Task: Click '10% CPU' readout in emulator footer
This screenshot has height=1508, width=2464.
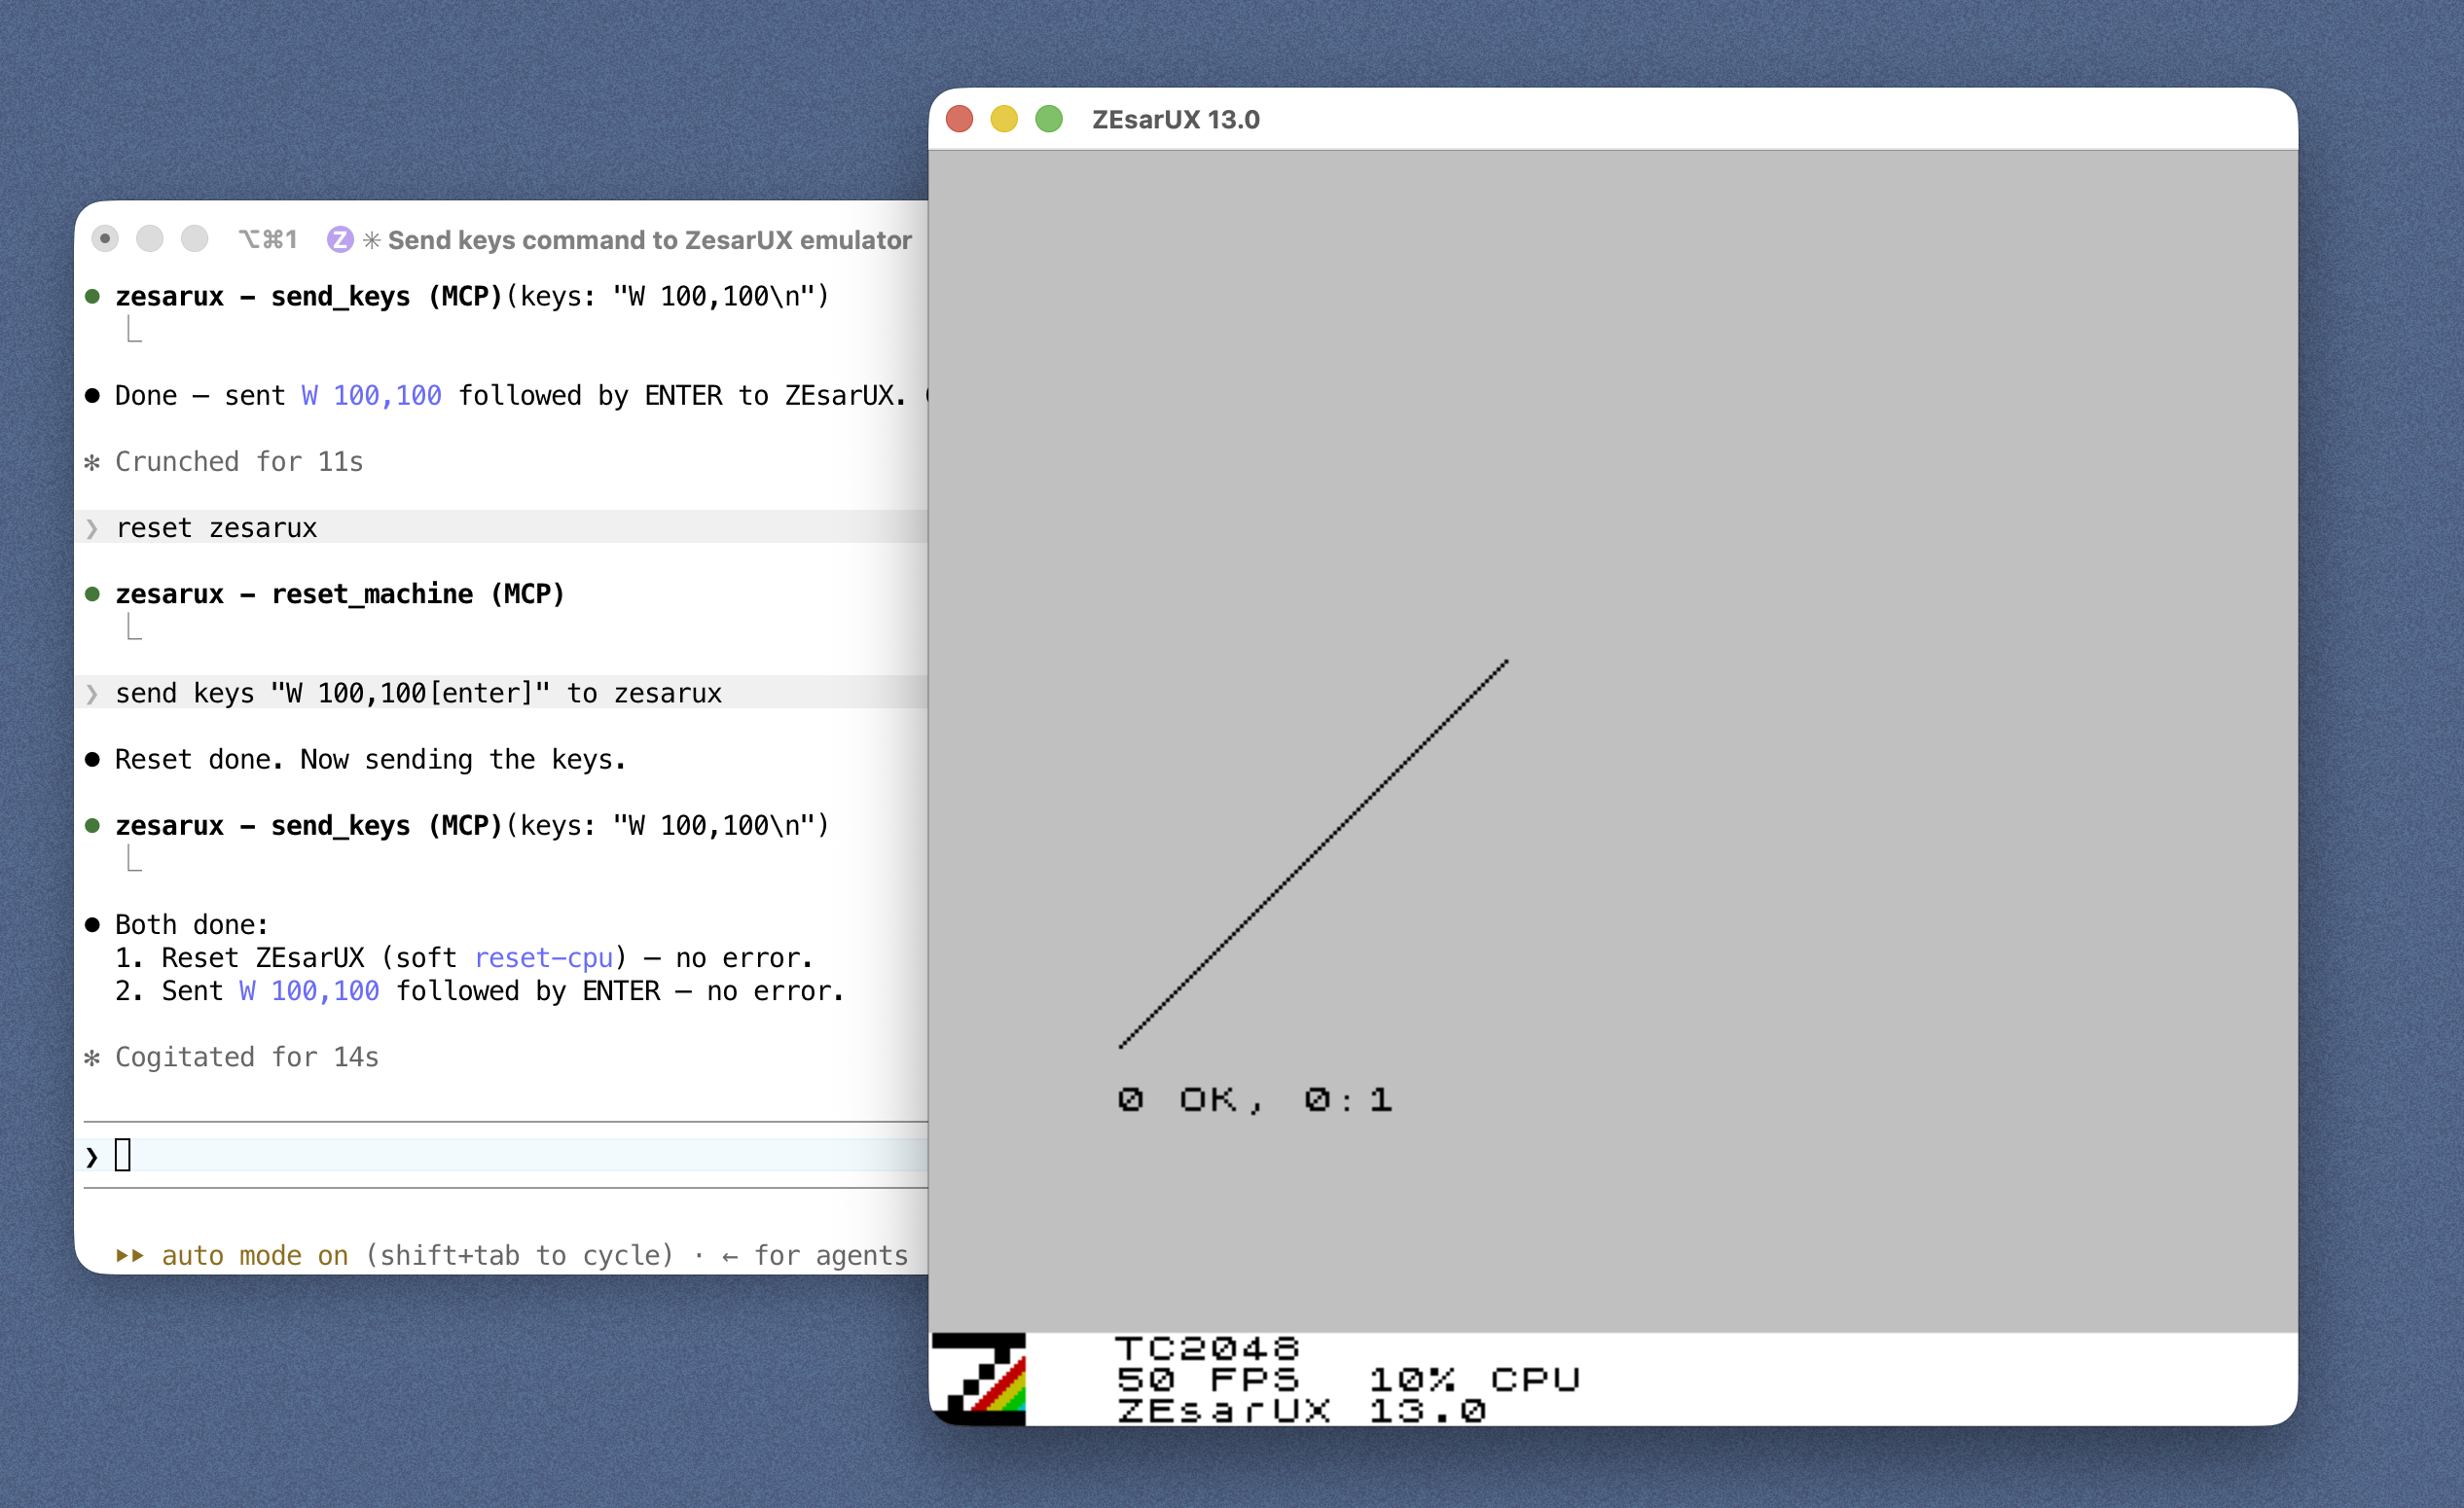Action: (x=1474, y=1380)
